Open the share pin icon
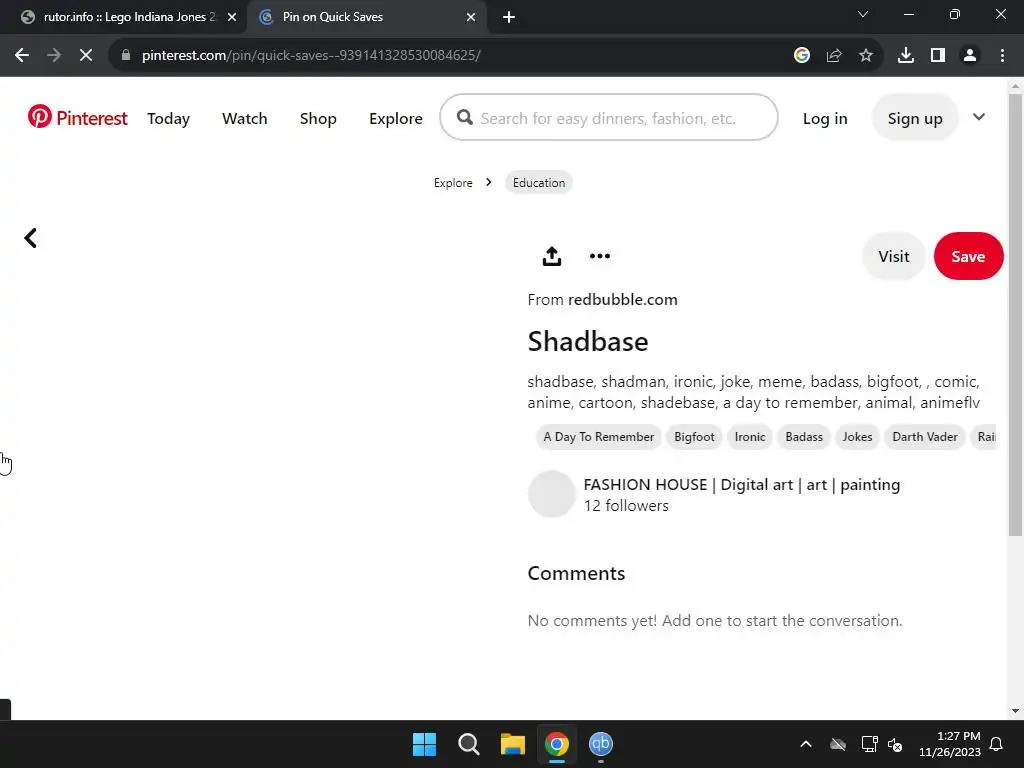Viewport: 1024px width, 768px height. coord(552,256)
